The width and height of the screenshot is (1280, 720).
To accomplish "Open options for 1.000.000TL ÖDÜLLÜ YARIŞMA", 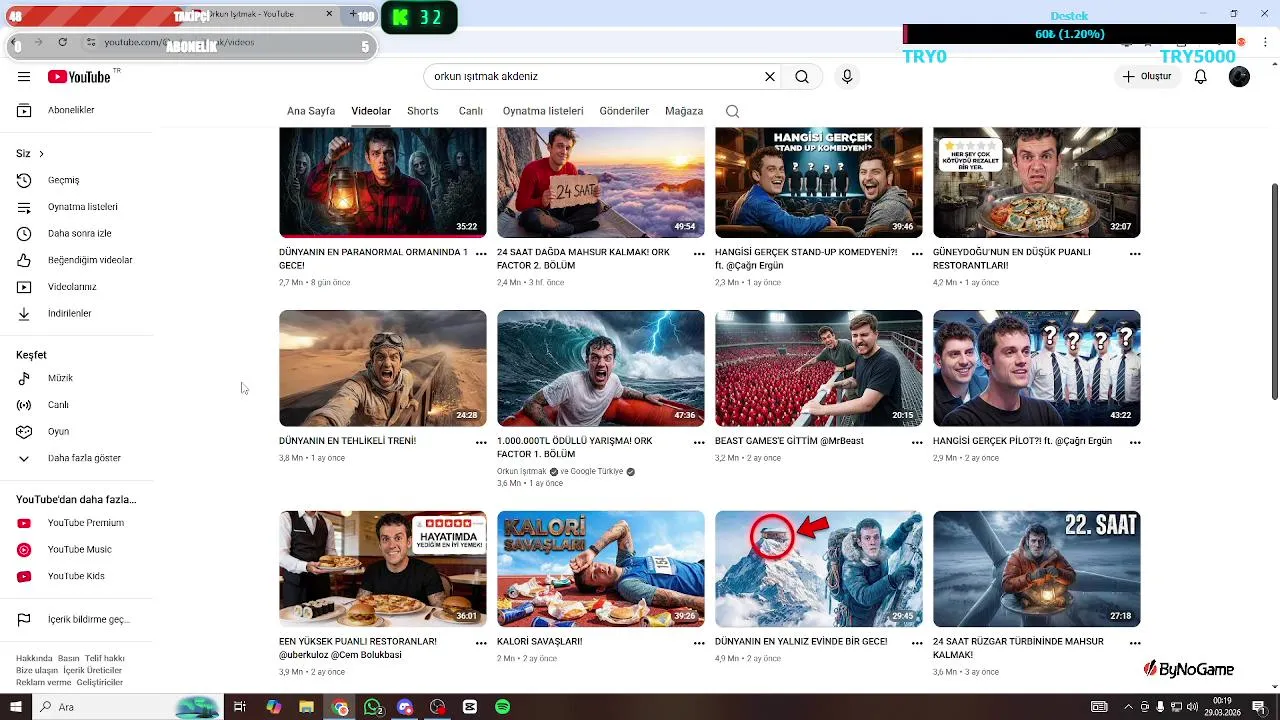I will tap(699, 442).
